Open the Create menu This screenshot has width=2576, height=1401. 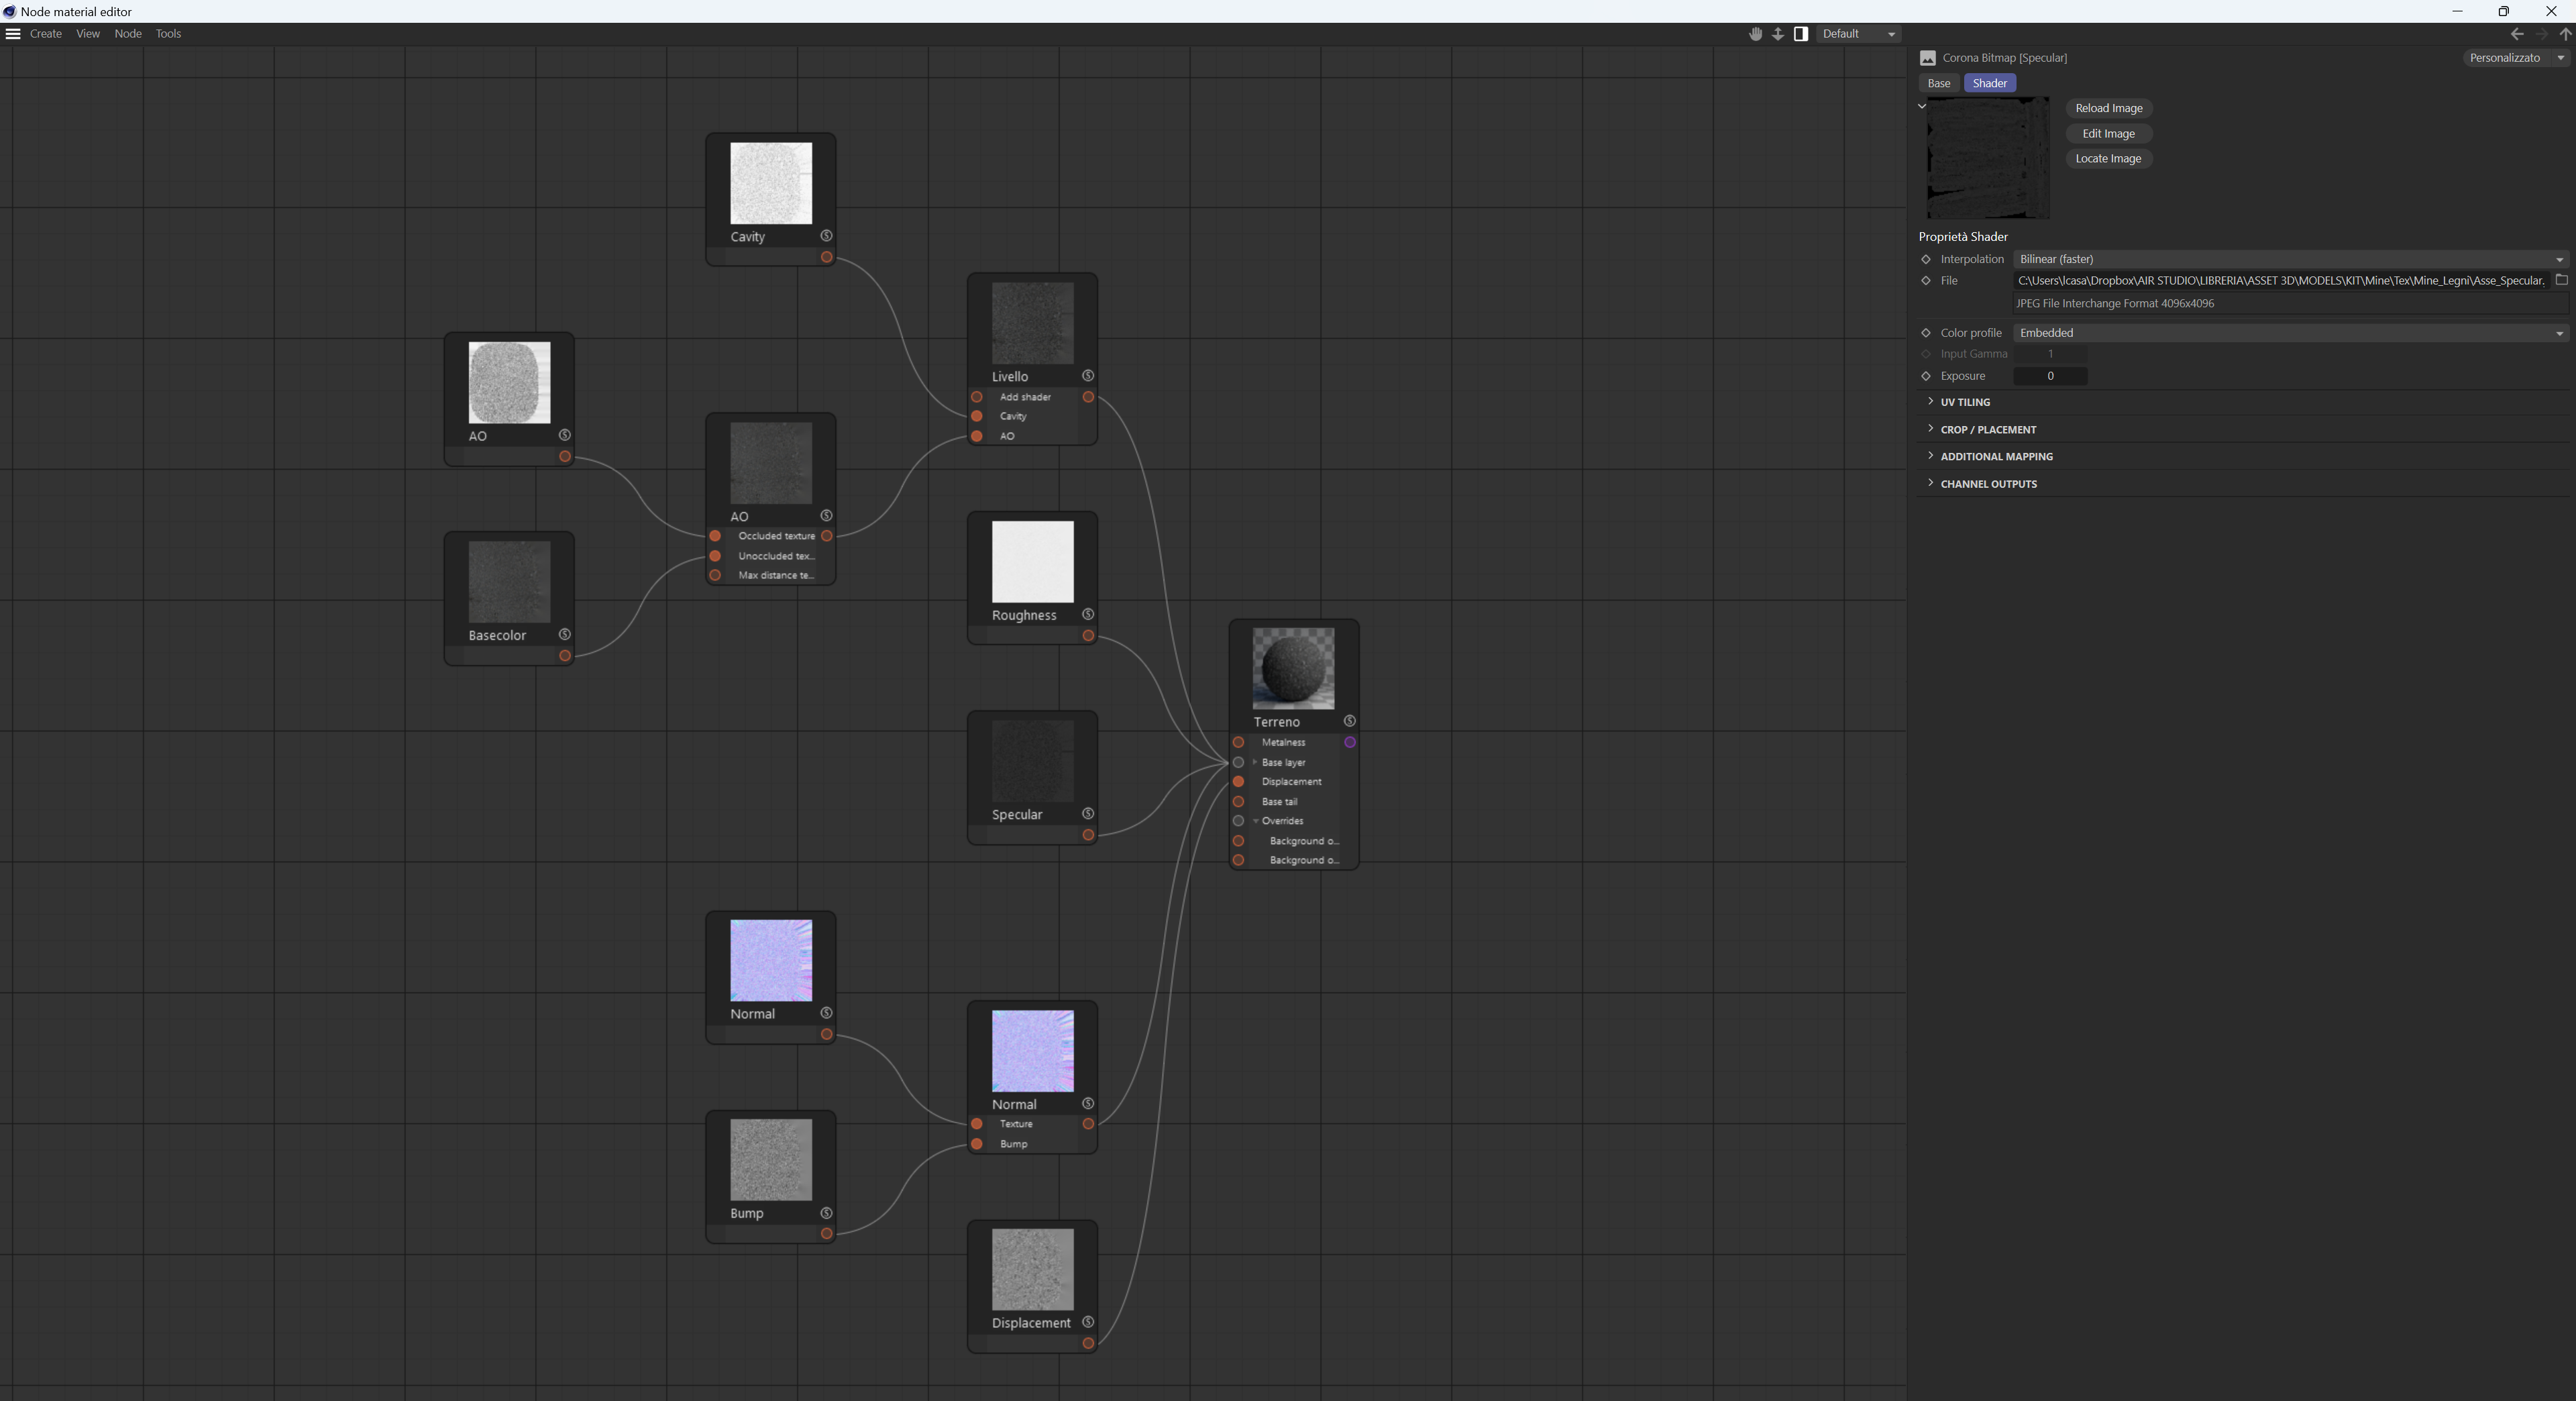pos(46,34)
